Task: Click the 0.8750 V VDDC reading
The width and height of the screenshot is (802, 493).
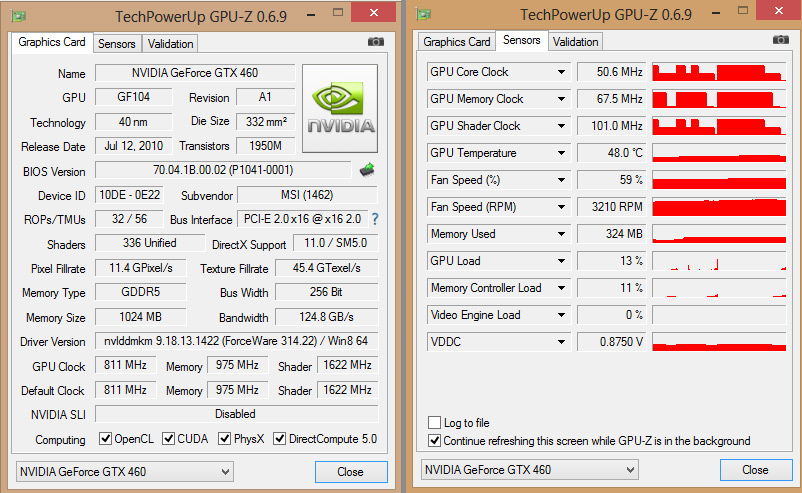Action: [x=611, y=342]
